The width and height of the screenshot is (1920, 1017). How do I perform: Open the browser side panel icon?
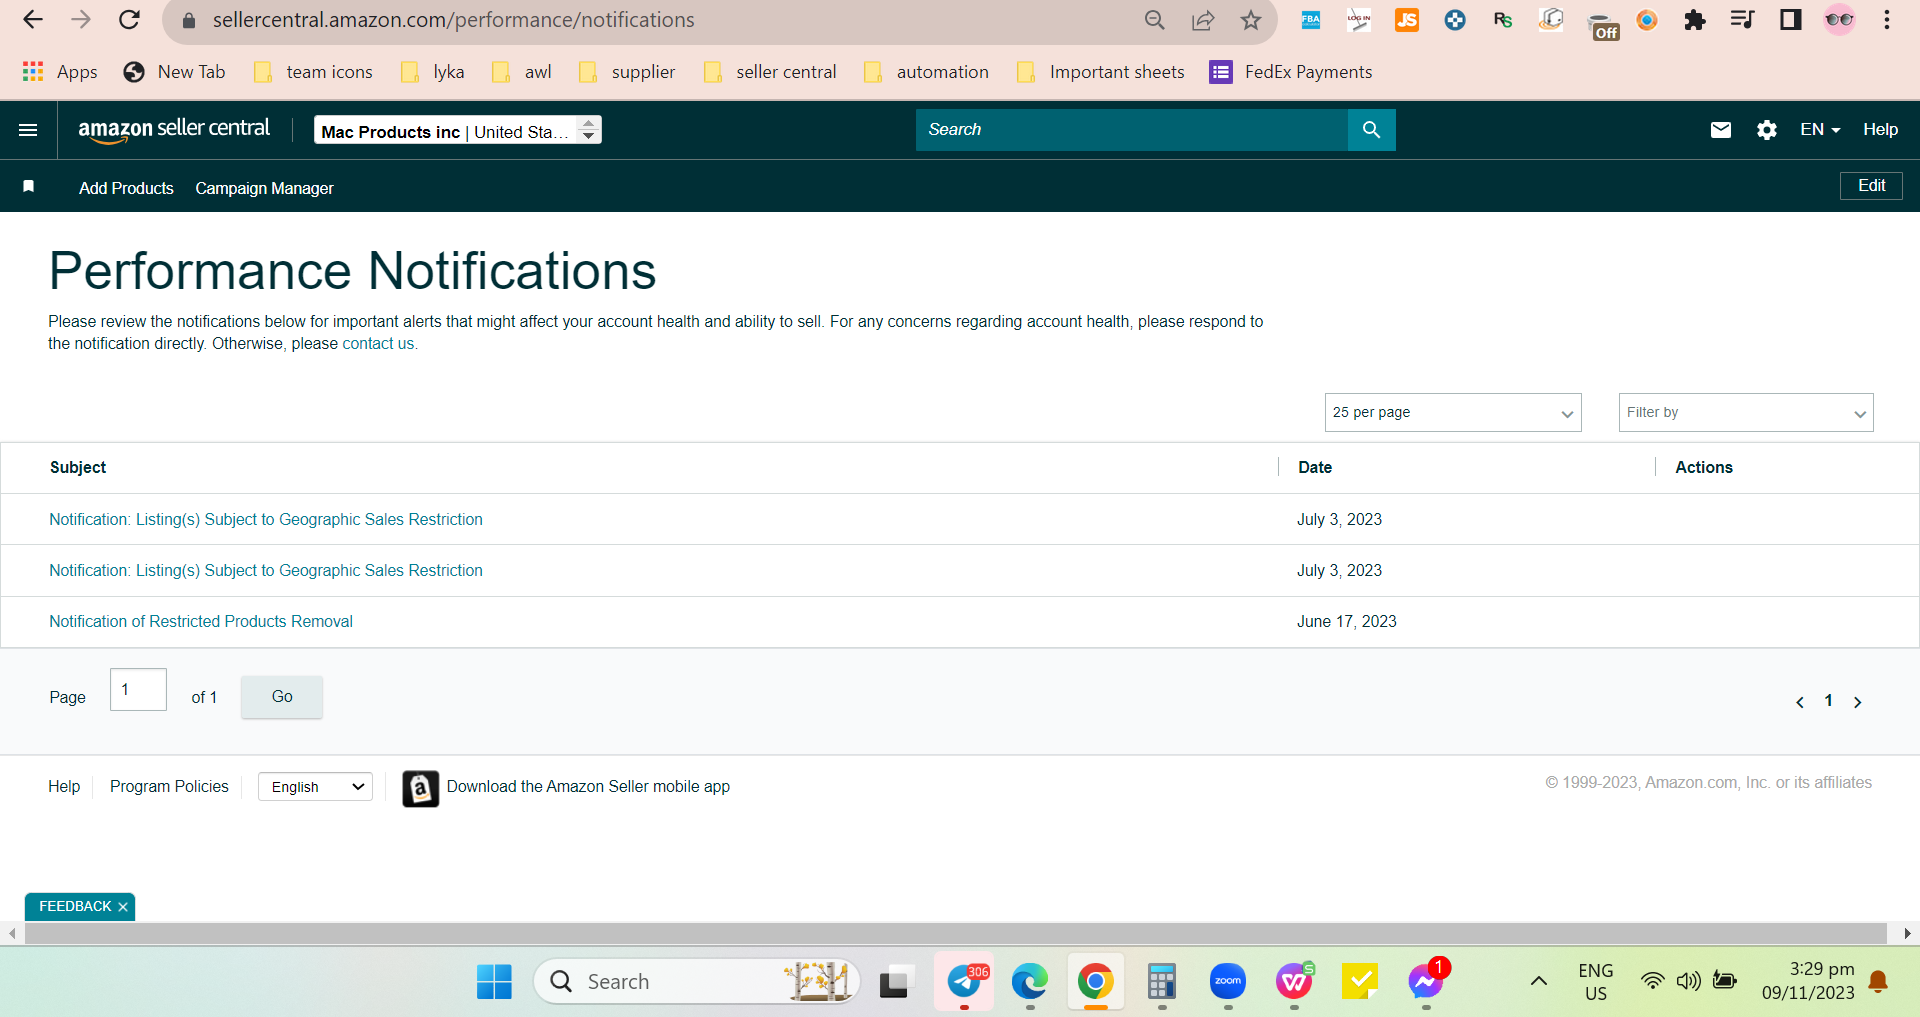pyautogui.click(x=1790, y=20)
